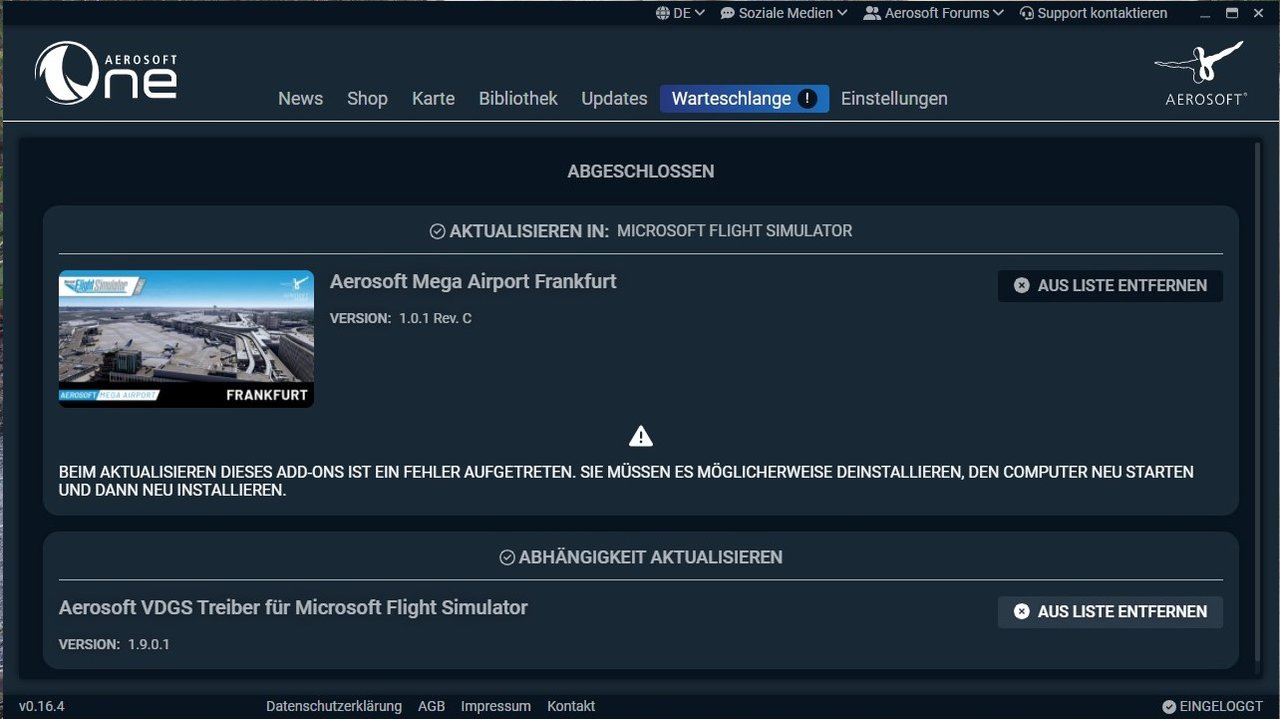Image resolution: width=1280 pixels, height=719 pixels.
Task: Remove Aerosoft VDGS Treiber from the list
Action: click(x=1110, y=611)
